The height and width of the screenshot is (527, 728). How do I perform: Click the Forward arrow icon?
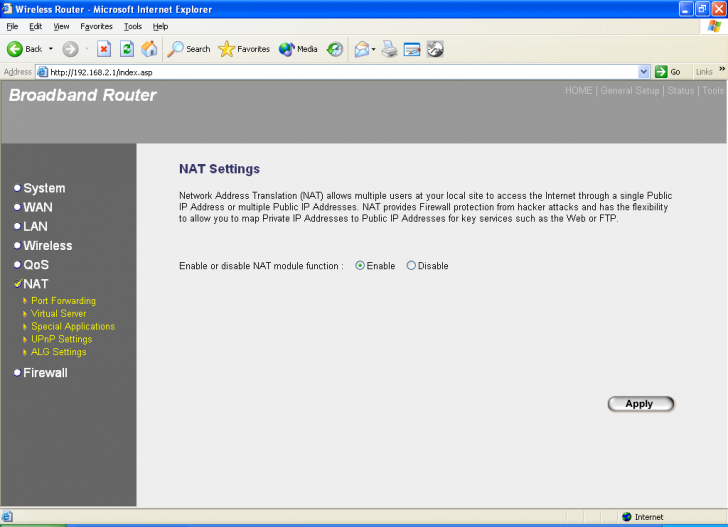point(71,49)
